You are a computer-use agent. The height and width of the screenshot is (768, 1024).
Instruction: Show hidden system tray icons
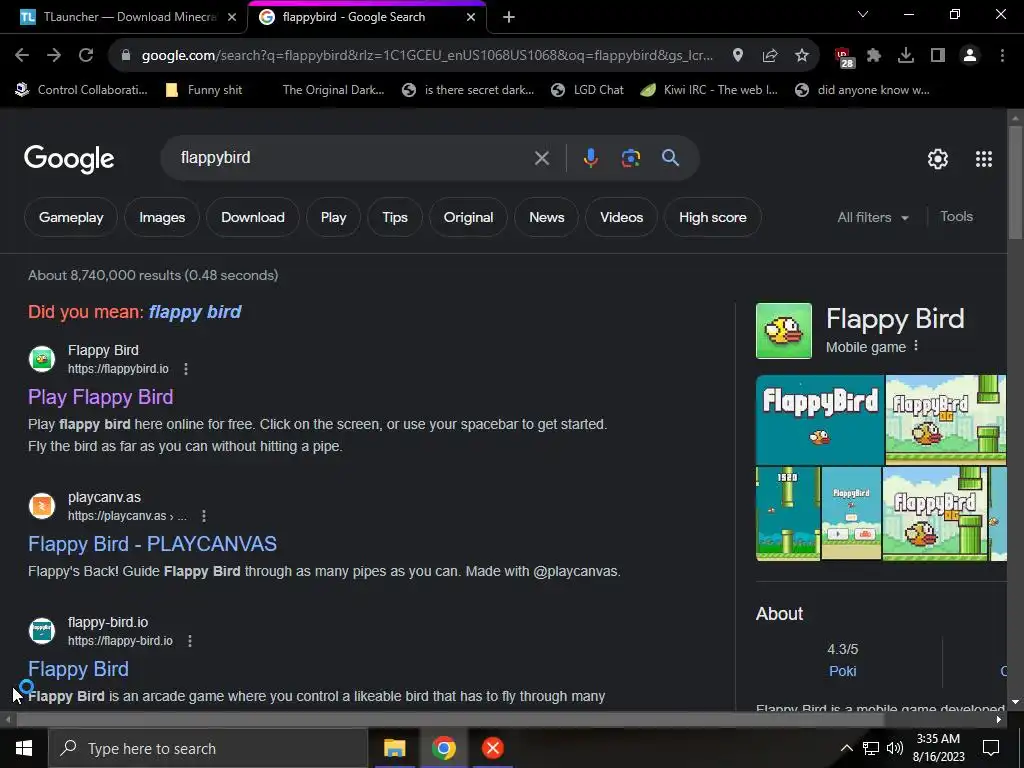(846, 748)
